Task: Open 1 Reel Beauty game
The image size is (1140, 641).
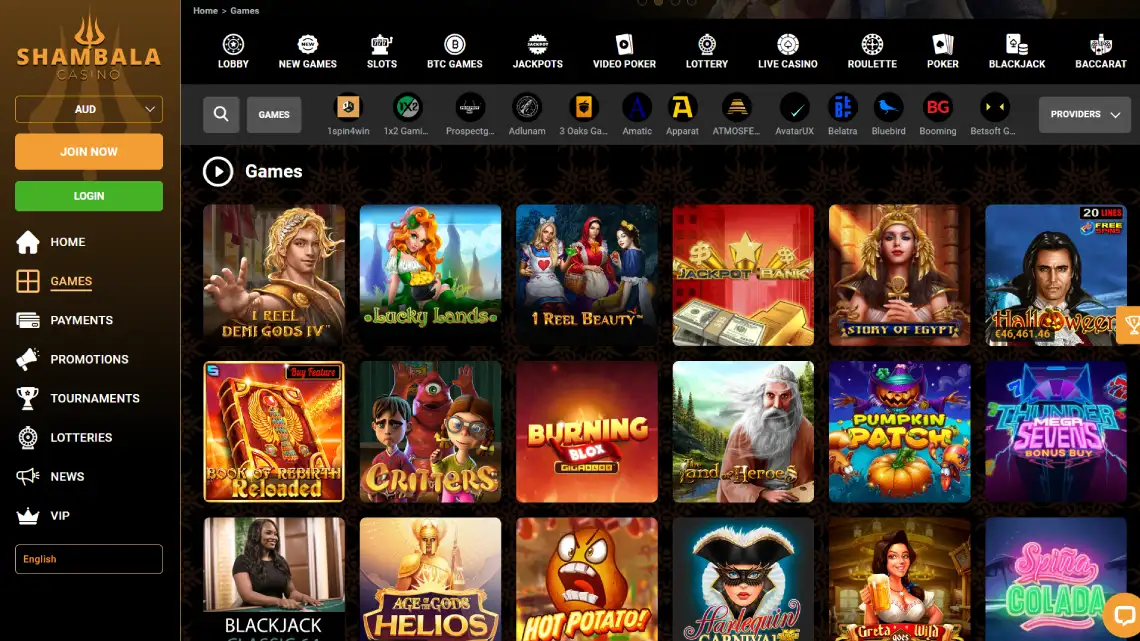Action: point(587,275)
